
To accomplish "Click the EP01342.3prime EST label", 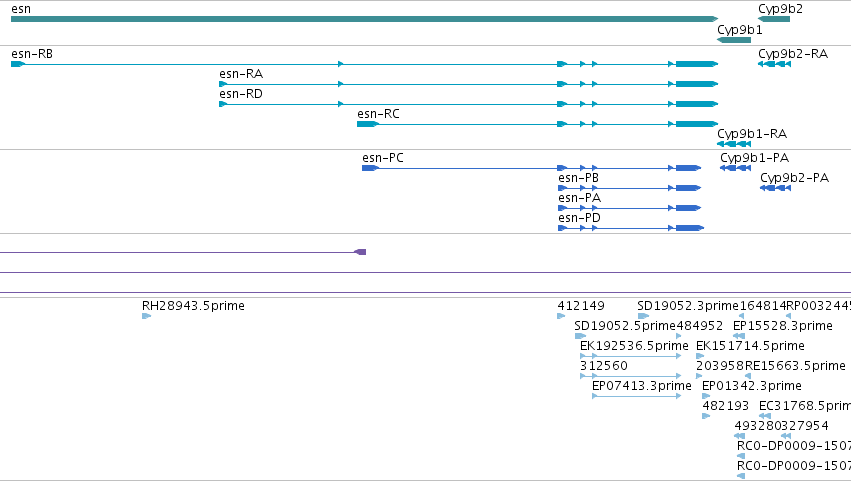I will pos(752,387).
